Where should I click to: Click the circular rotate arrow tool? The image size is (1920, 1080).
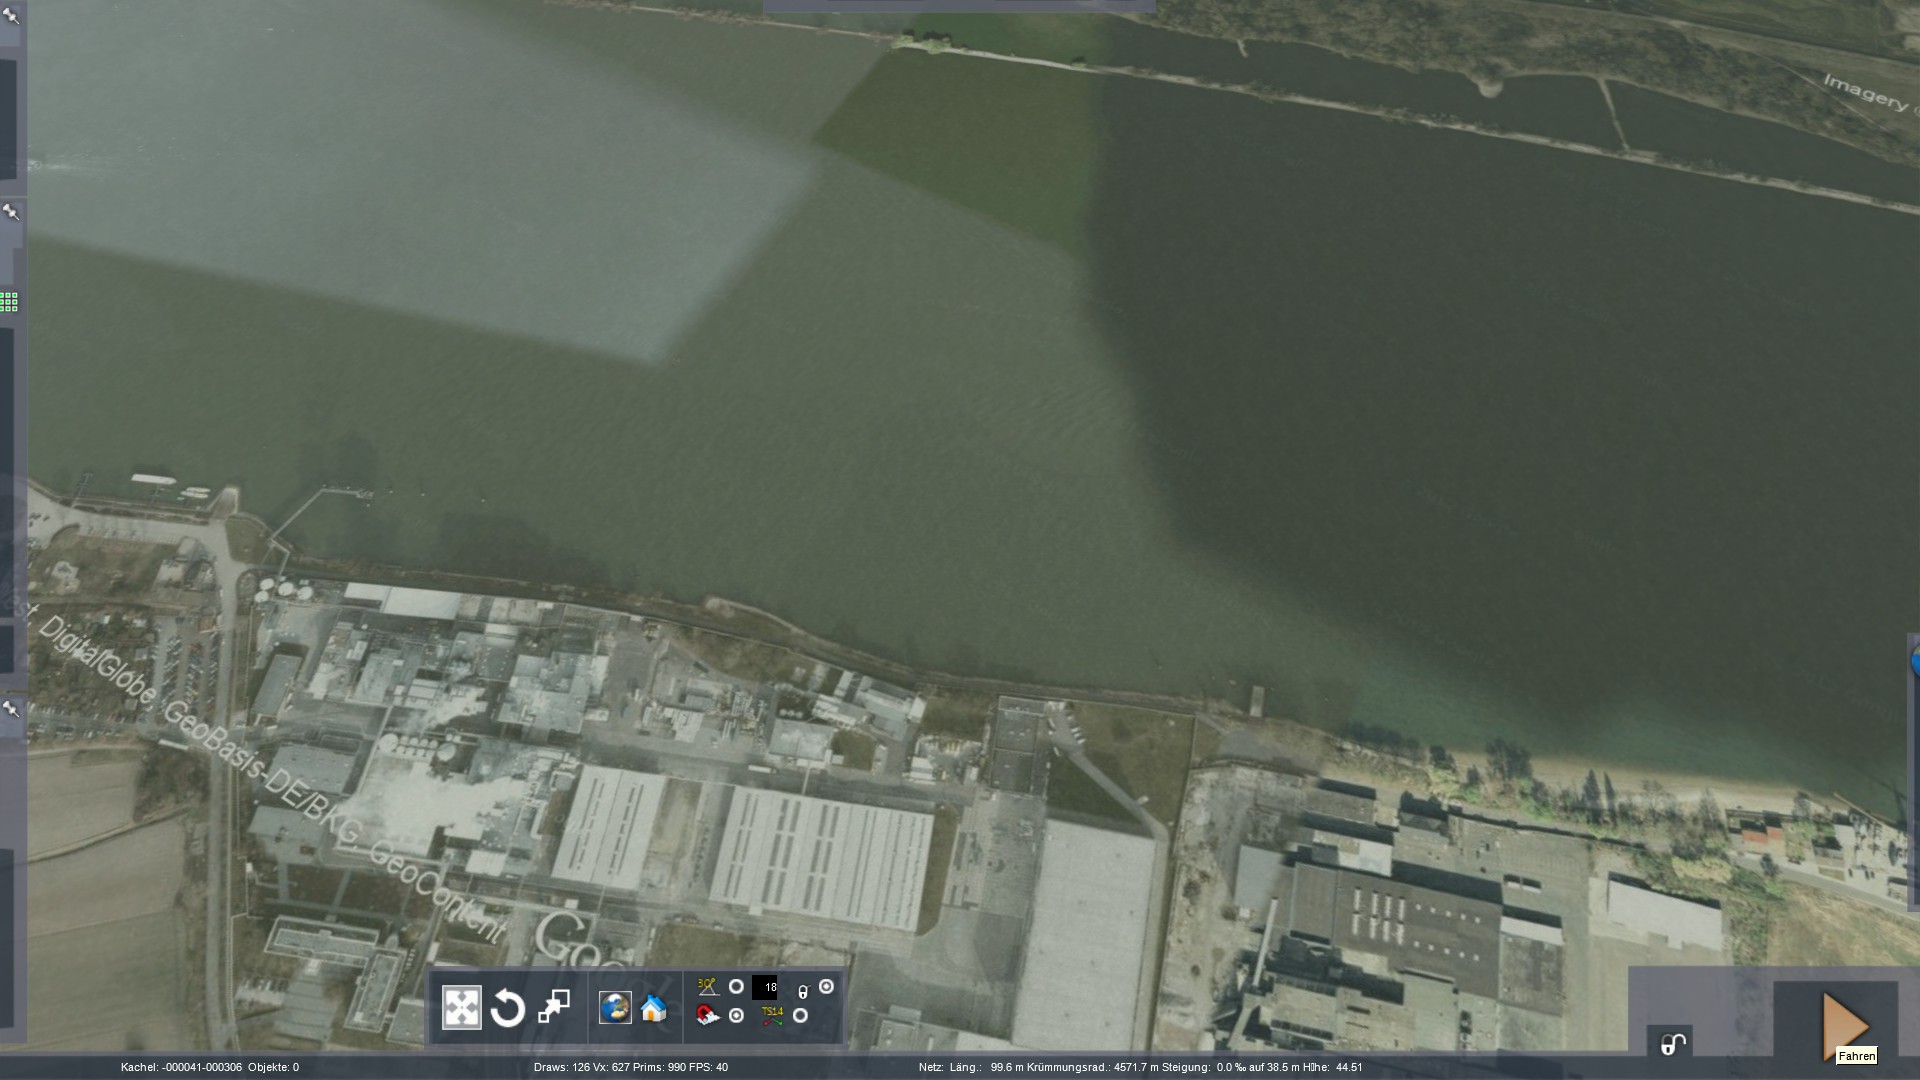508,1007
